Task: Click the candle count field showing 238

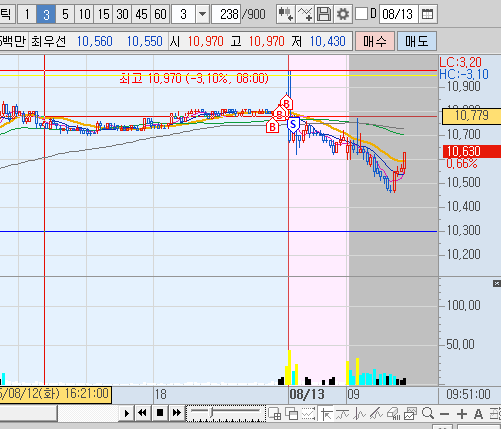Action: (x=226, y=14)
